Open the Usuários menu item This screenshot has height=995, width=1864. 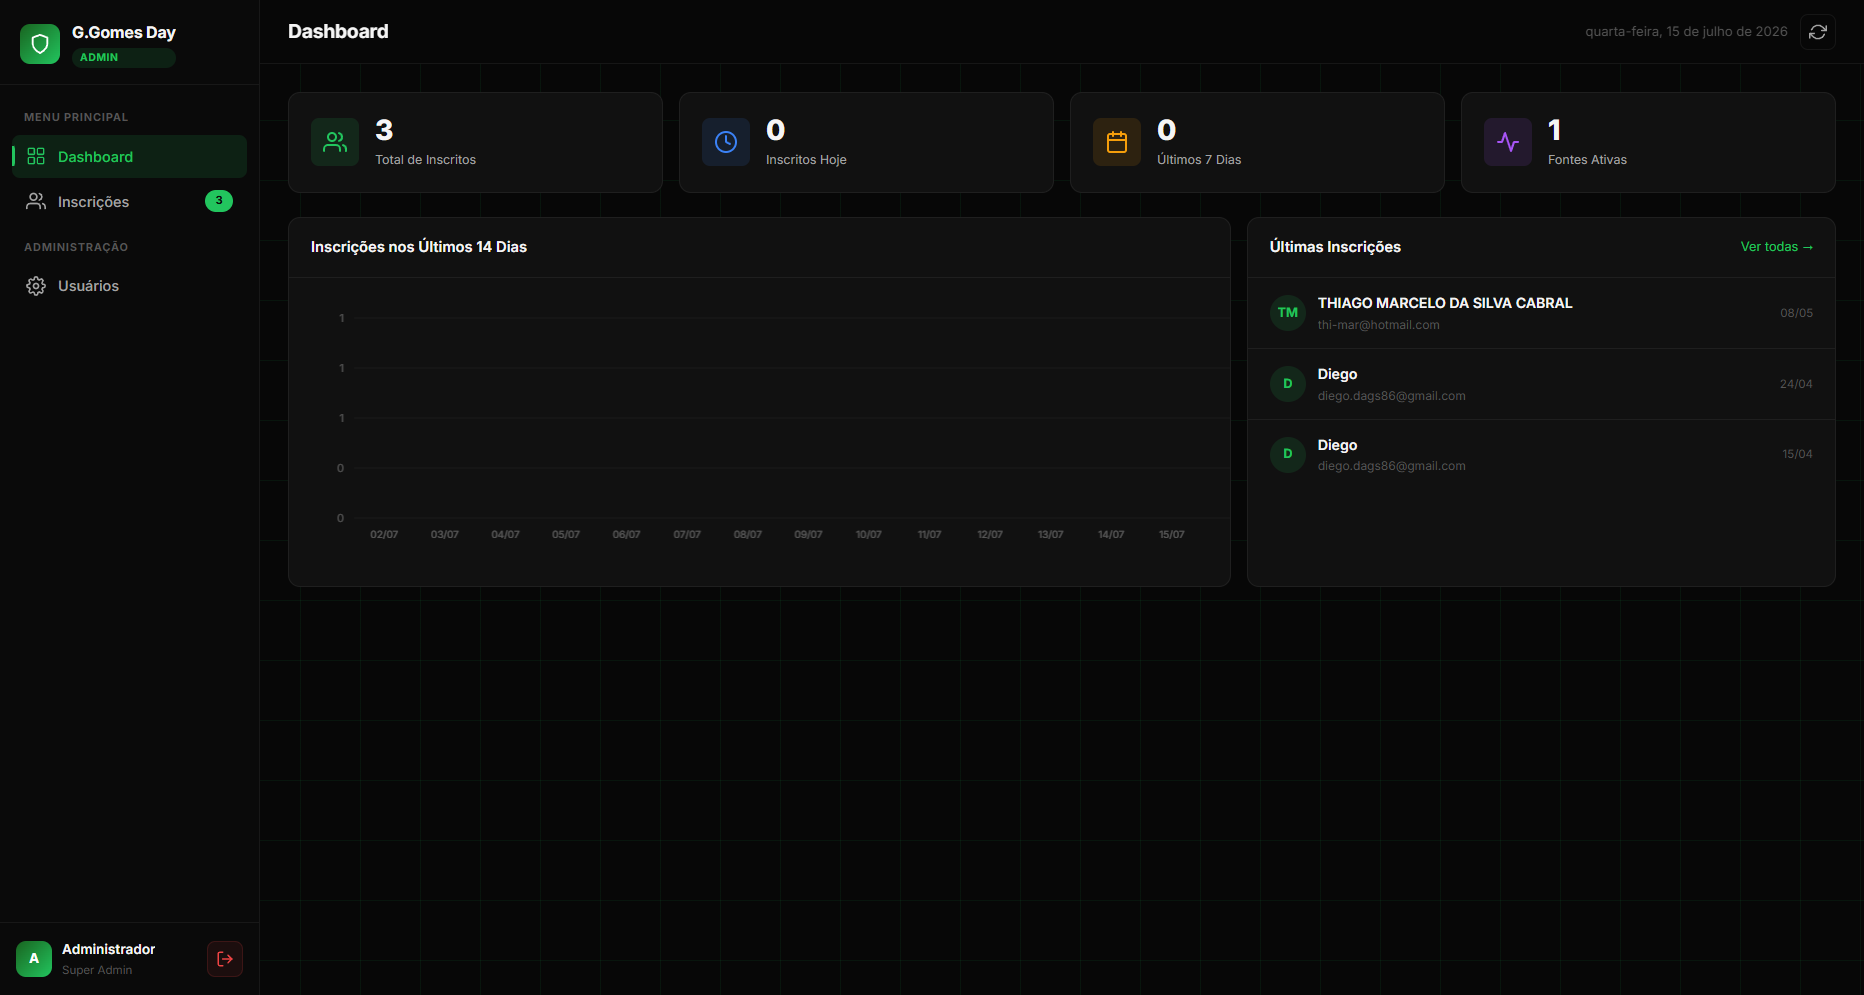(x=130, y=286)
